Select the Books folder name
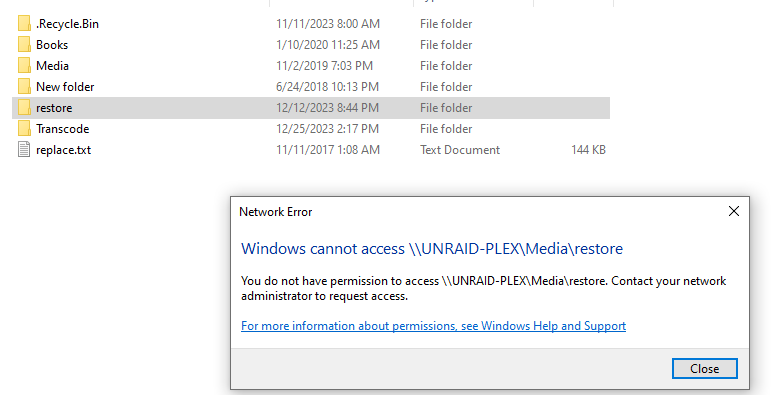The height and width of the screenshot is (395, 778). 52,45
